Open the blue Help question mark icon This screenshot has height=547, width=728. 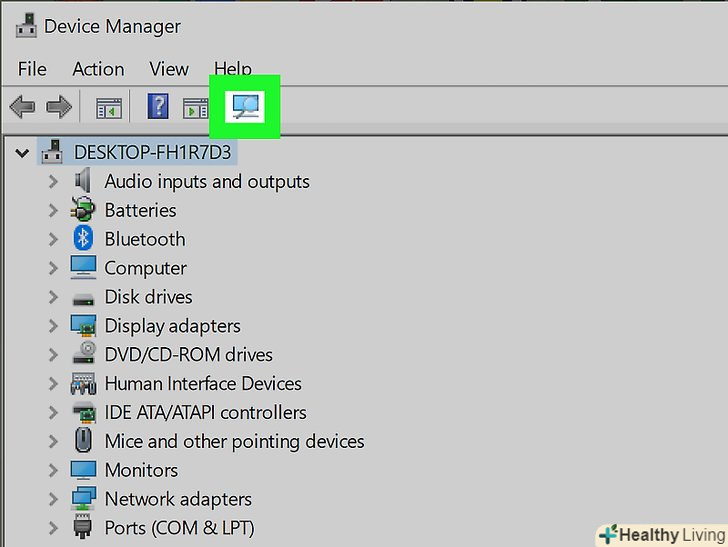(x=158, y=107)
